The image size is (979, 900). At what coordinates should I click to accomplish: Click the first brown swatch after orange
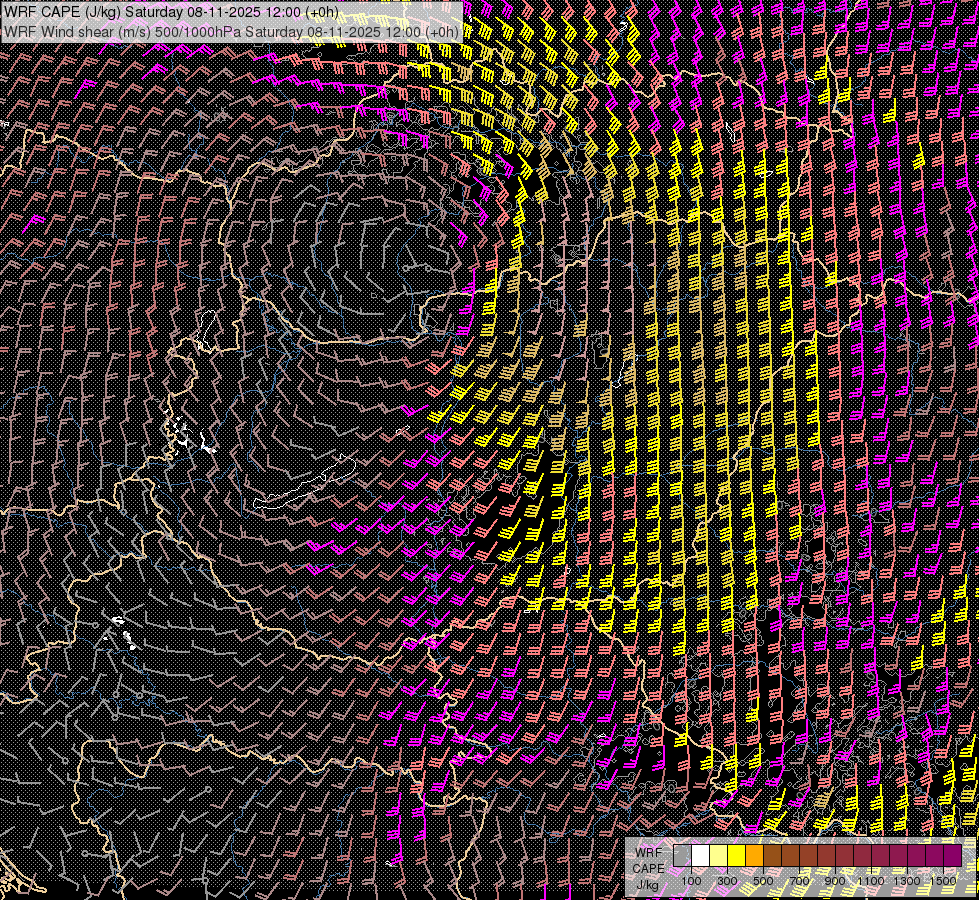[772, 855]
